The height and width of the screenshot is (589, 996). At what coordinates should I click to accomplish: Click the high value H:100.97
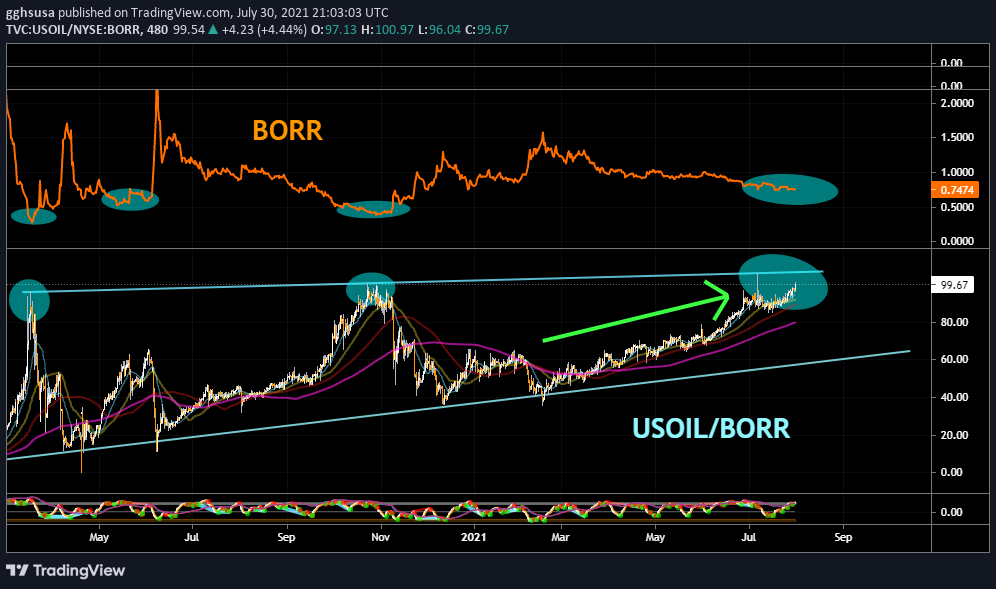coord(387,30)
